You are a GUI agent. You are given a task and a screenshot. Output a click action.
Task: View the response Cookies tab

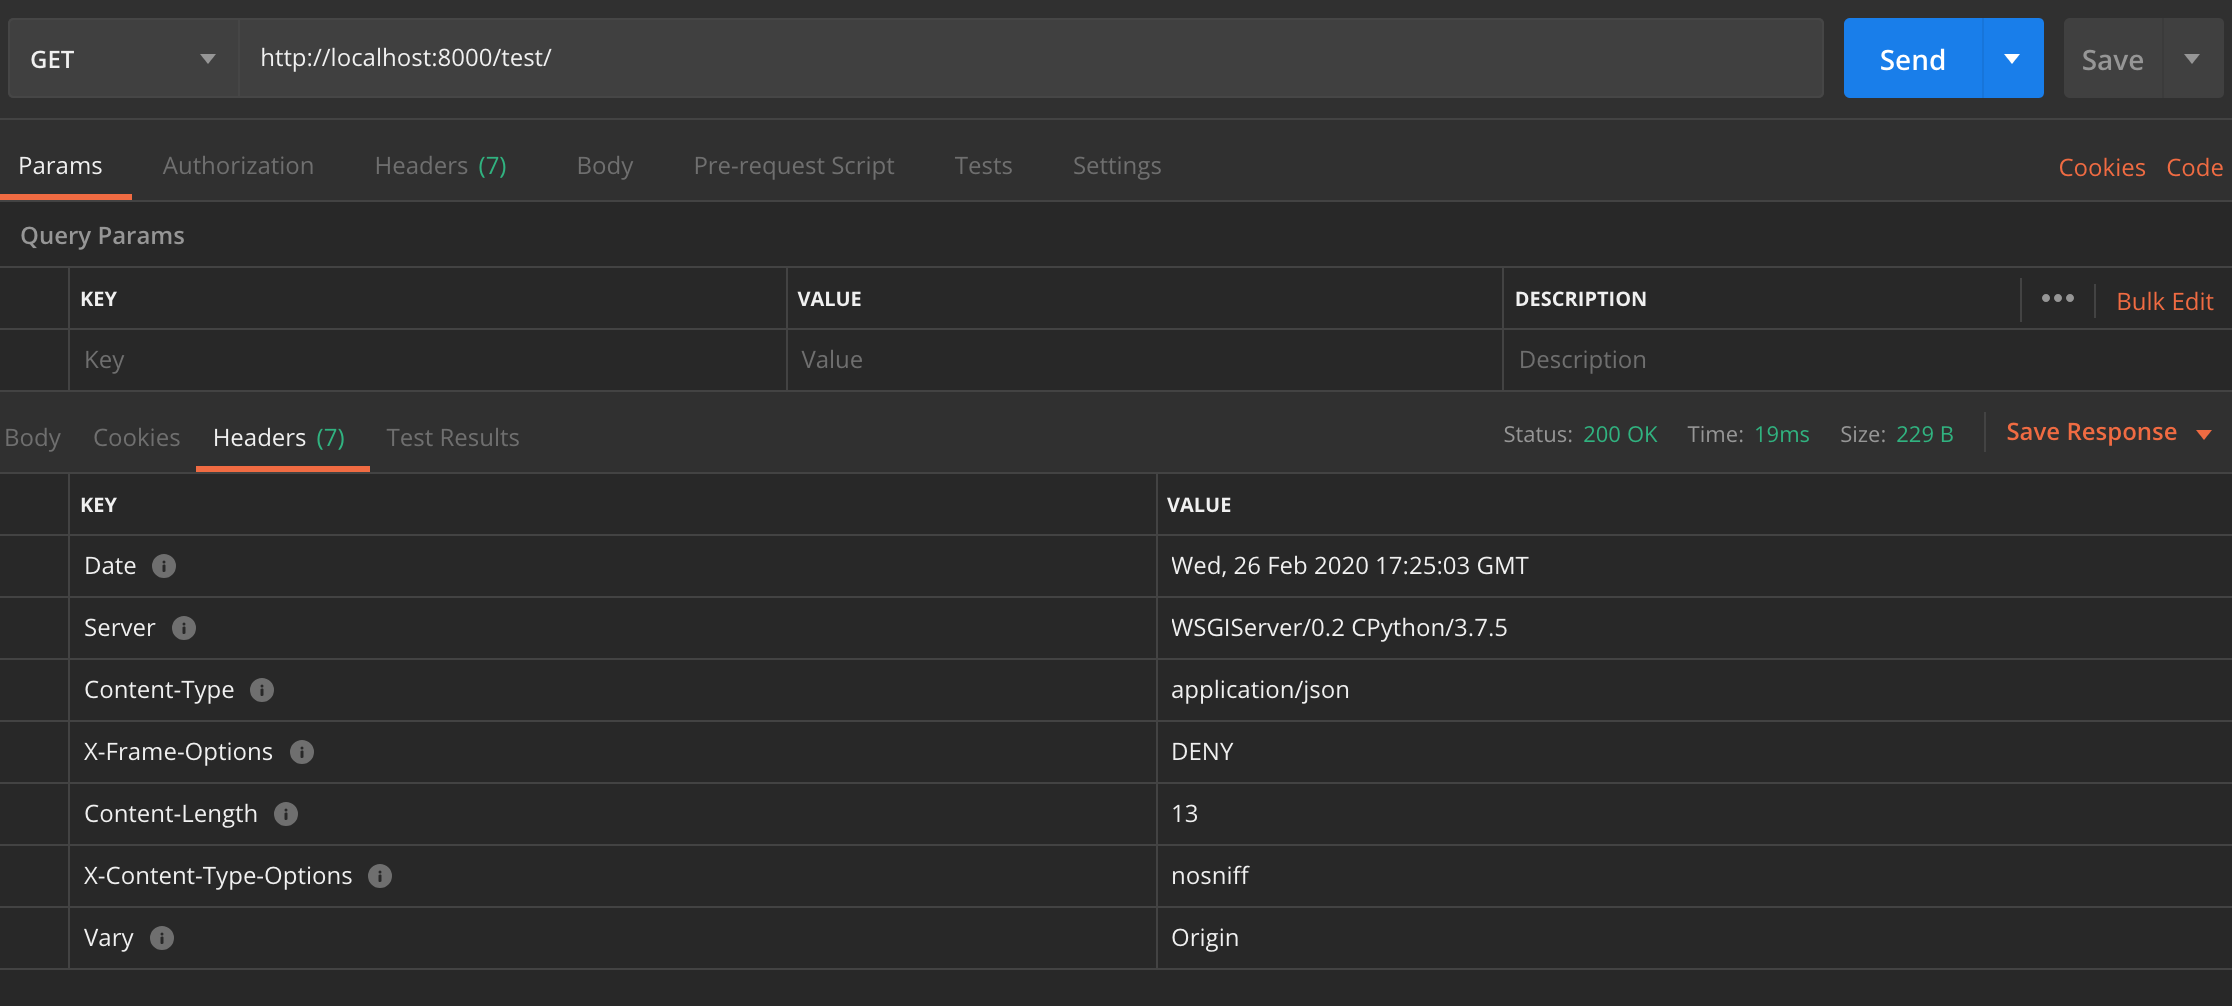136,437
